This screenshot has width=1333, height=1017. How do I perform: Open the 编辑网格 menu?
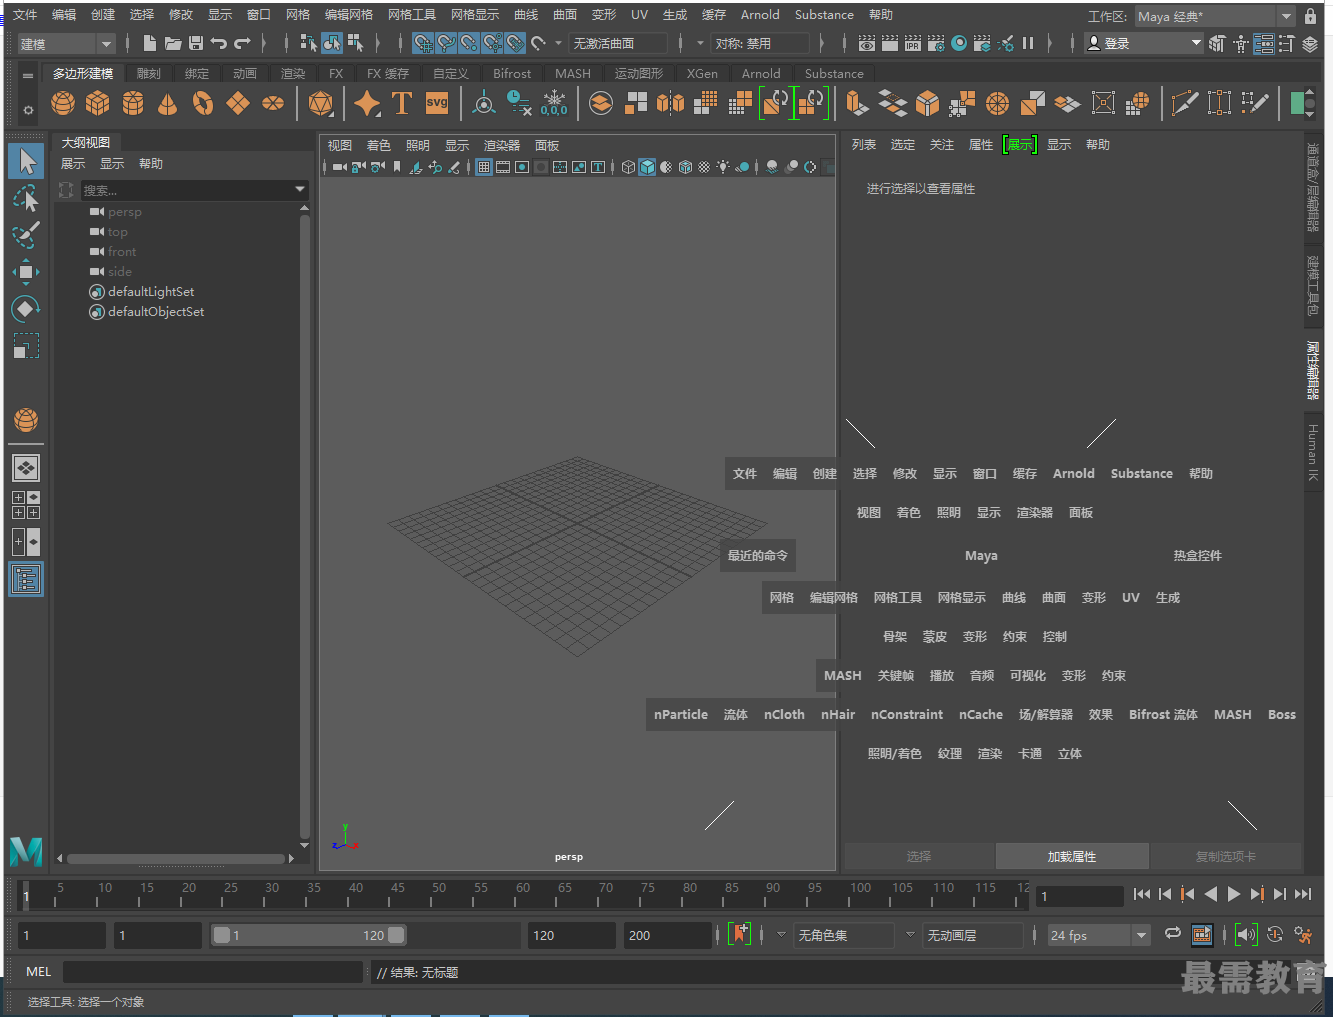click(349, 15)
